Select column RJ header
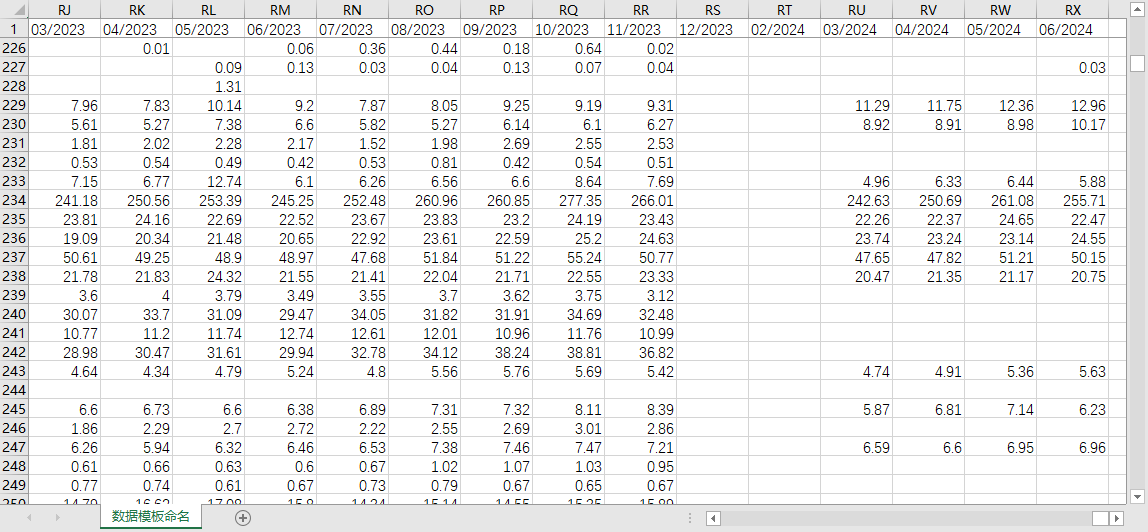The height and width of the screenshot is (532, 1148). click(64, 10)
